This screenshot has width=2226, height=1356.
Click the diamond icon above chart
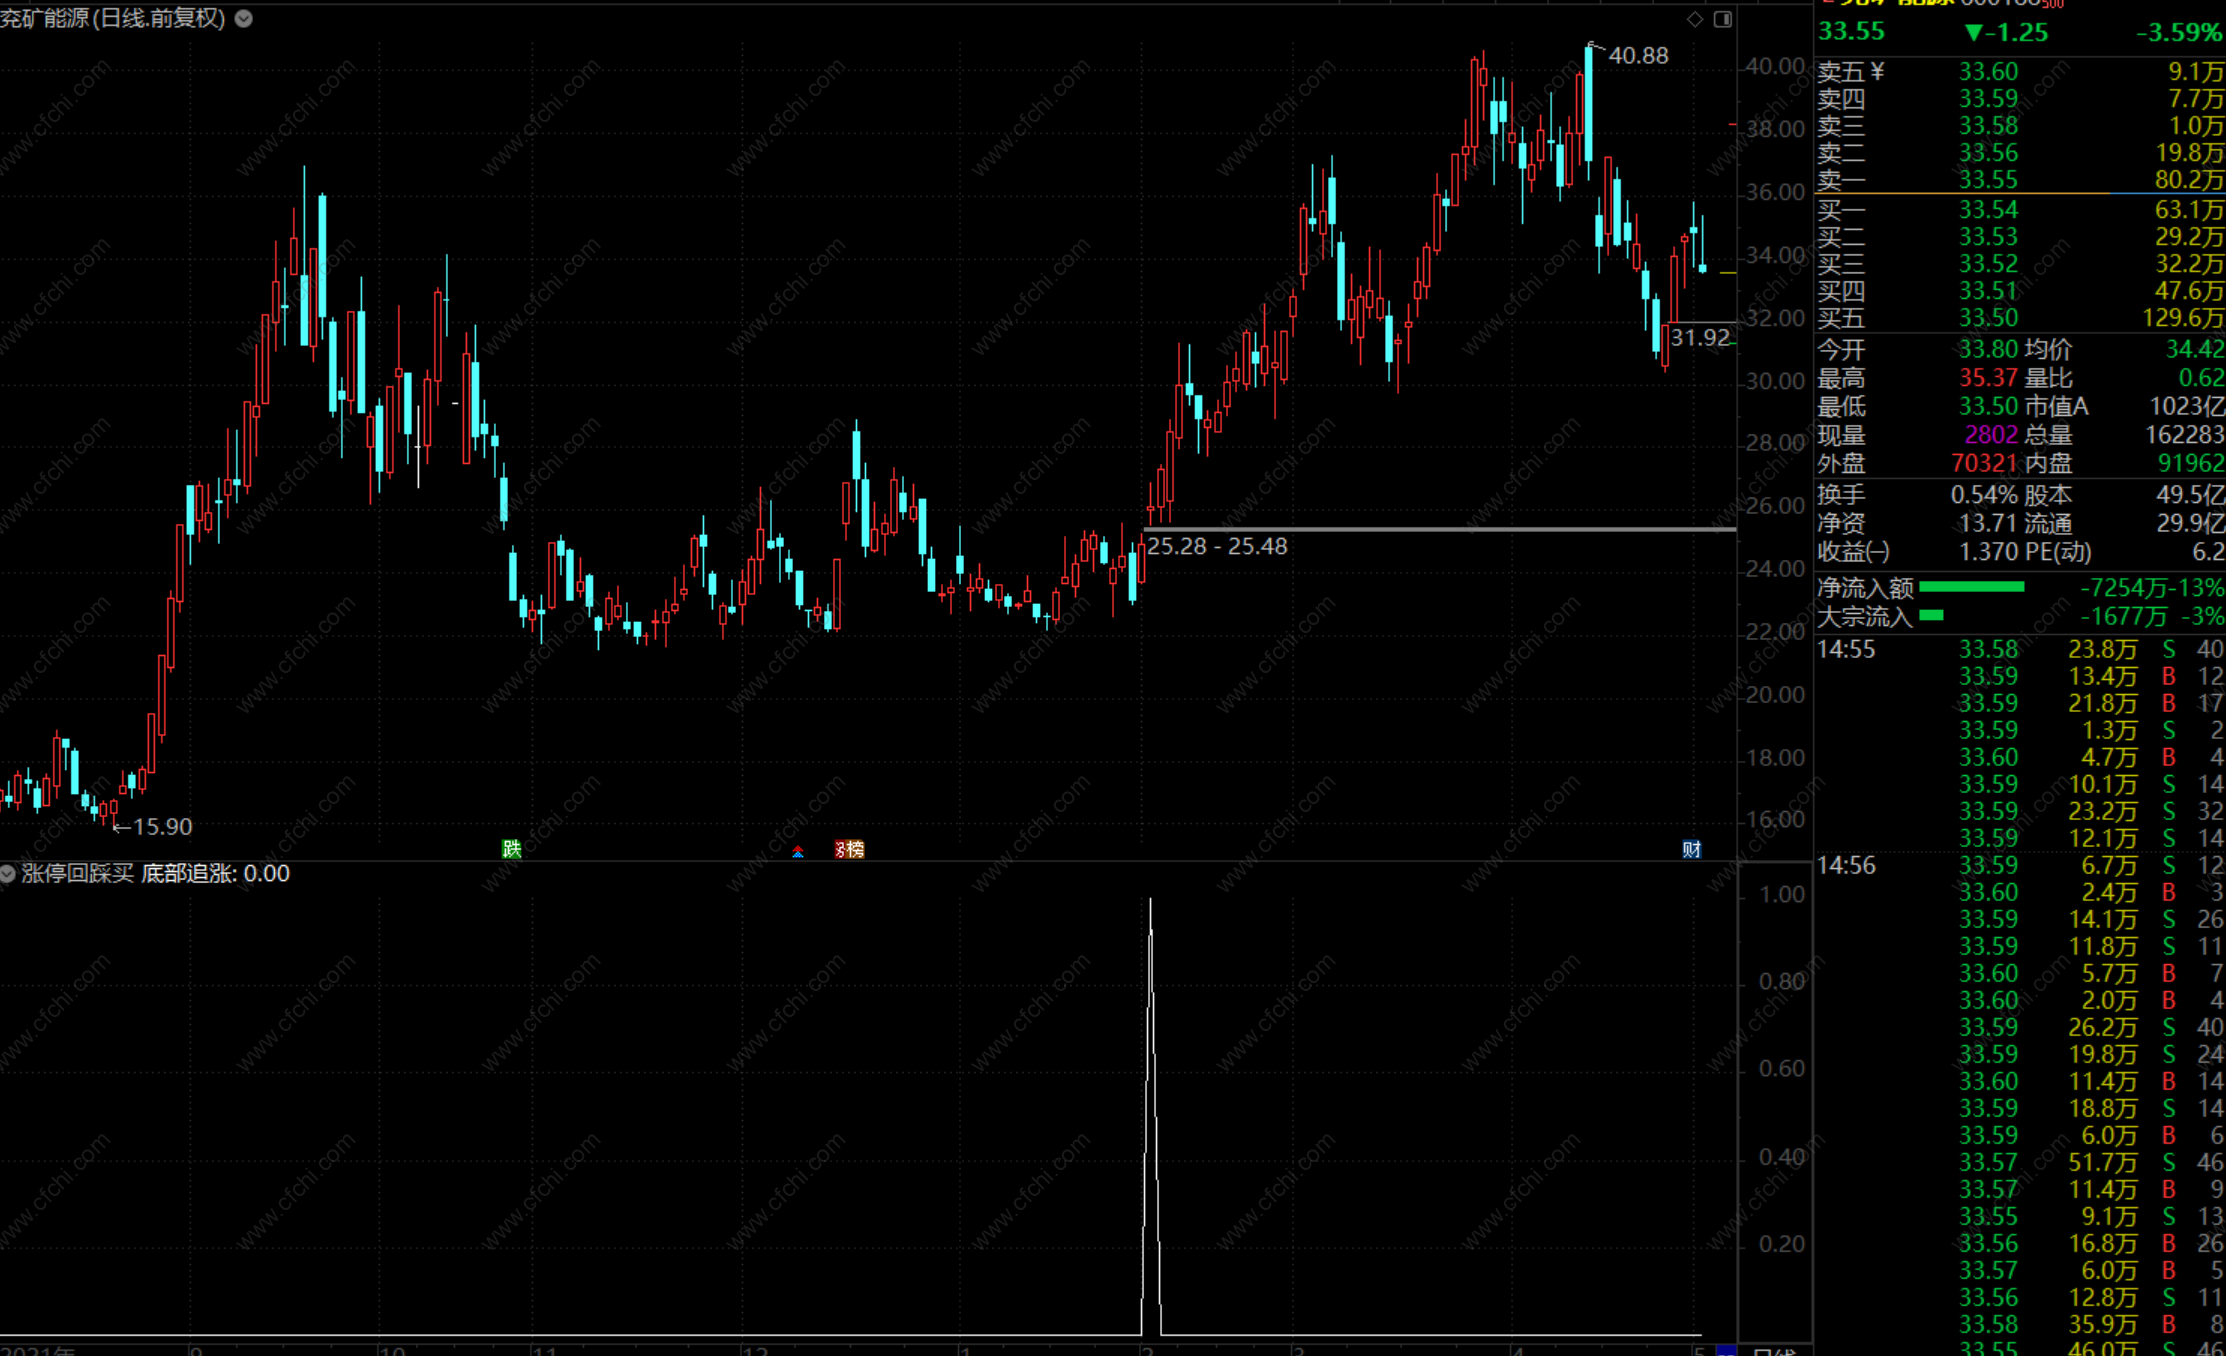click(x=1694, y=19)
